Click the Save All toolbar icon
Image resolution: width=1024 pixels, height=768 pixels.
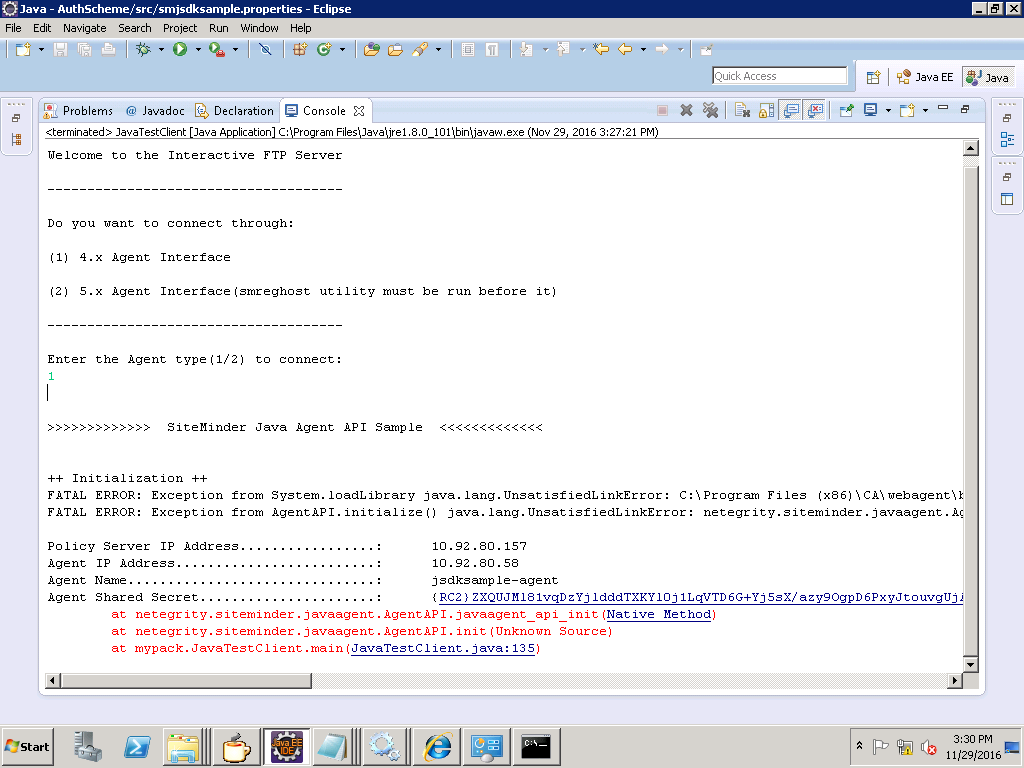point(84,50)
